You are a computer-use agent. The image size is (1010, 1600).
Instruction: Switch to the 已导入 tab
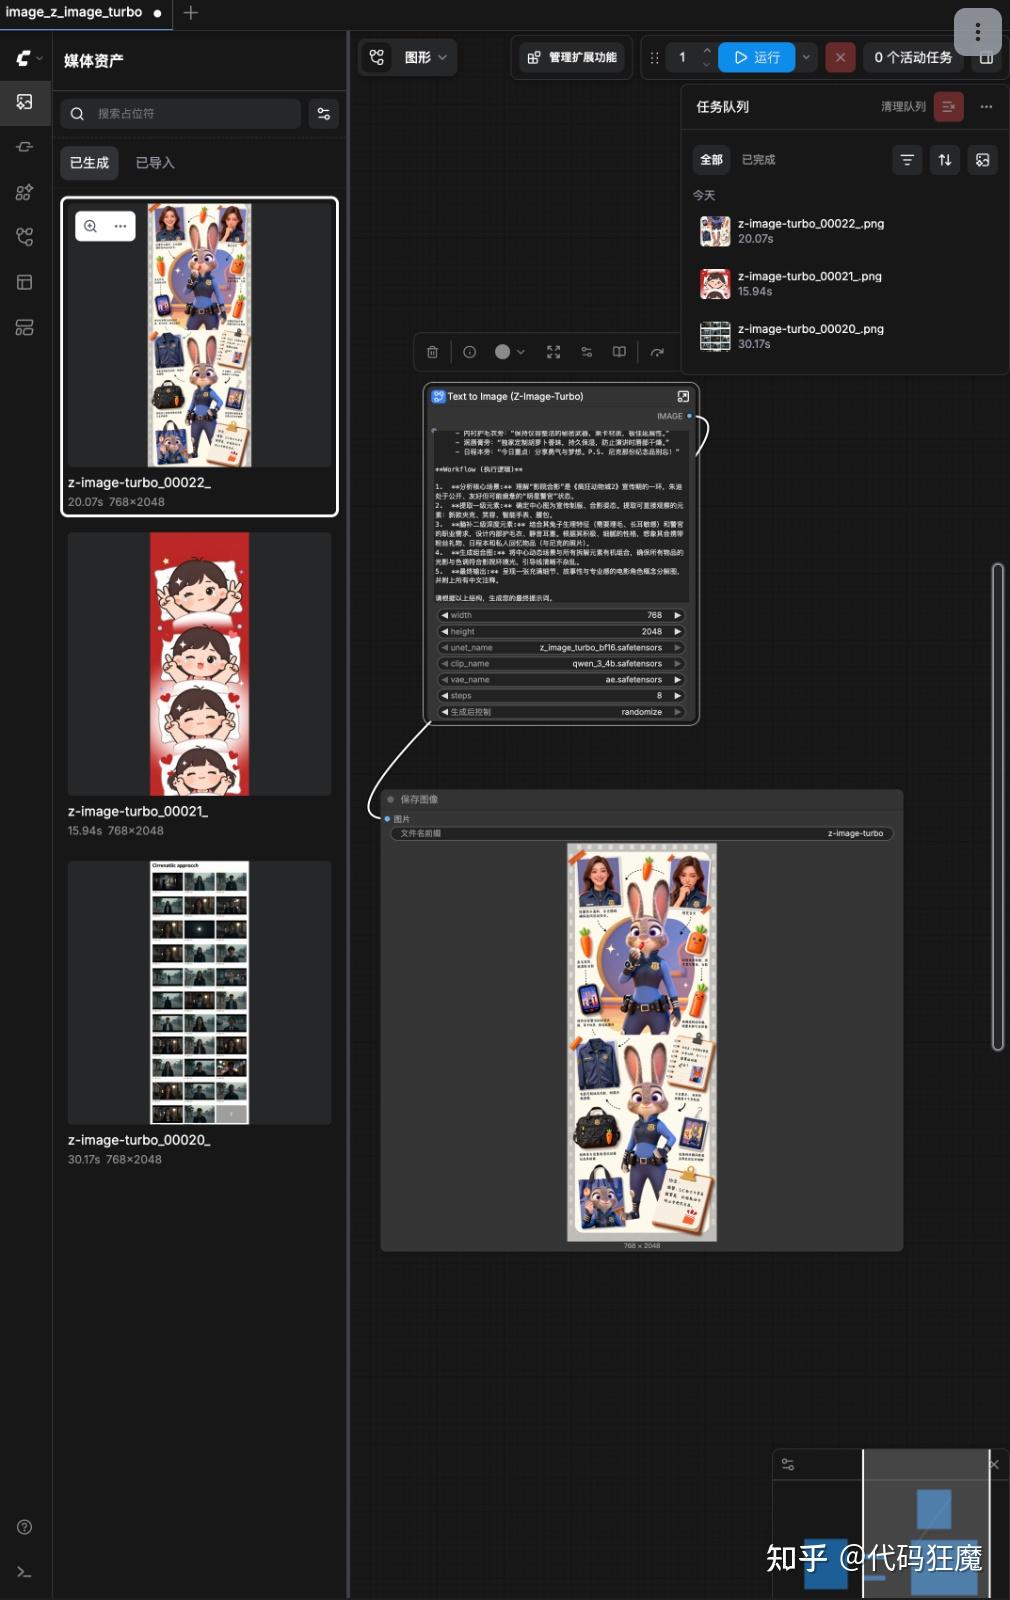155,163
